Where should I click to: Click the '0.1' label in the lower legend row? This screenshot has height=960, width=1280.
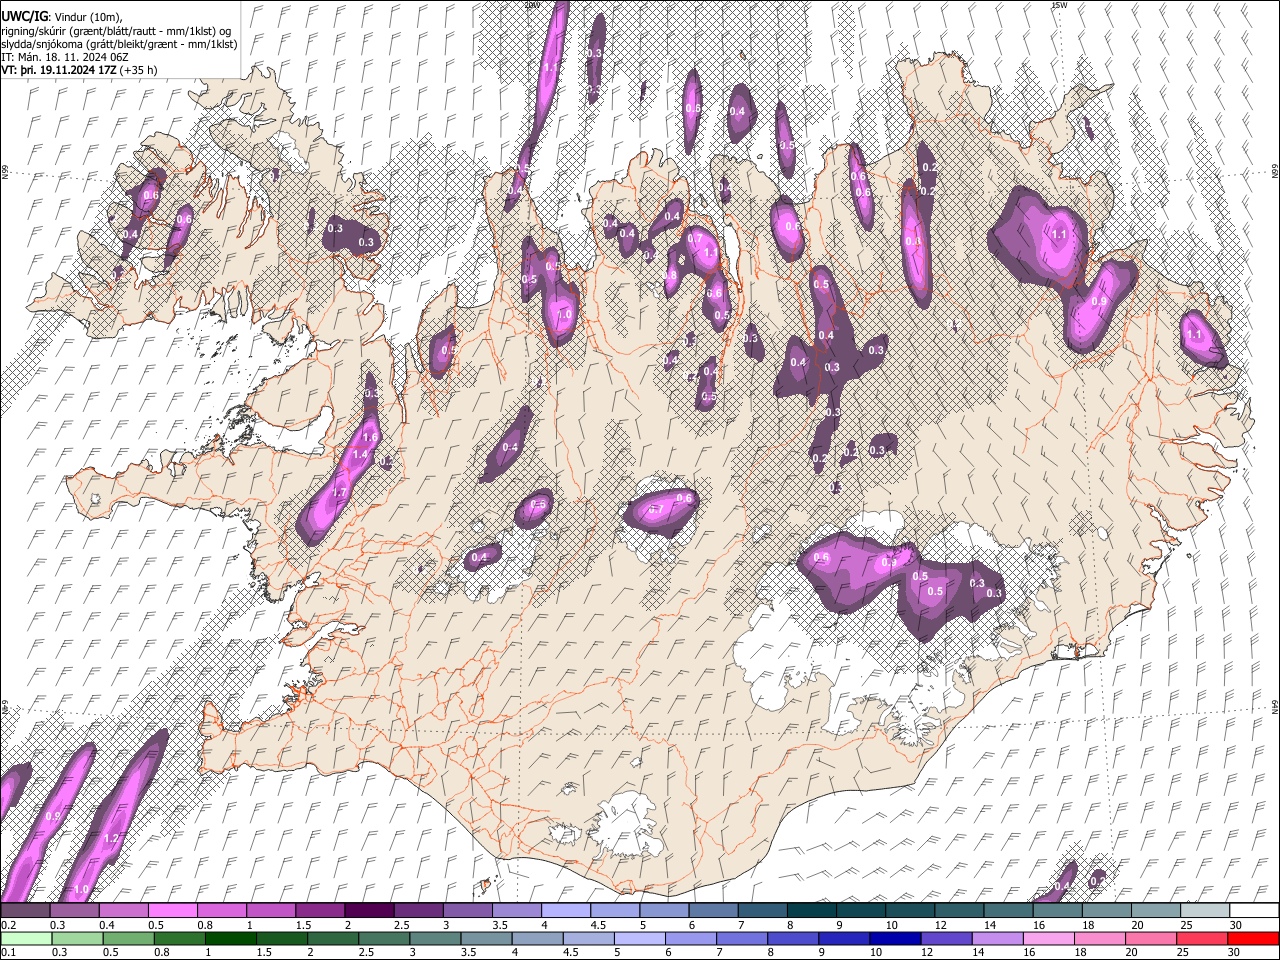pyautogui.click(x=9, y=953)
